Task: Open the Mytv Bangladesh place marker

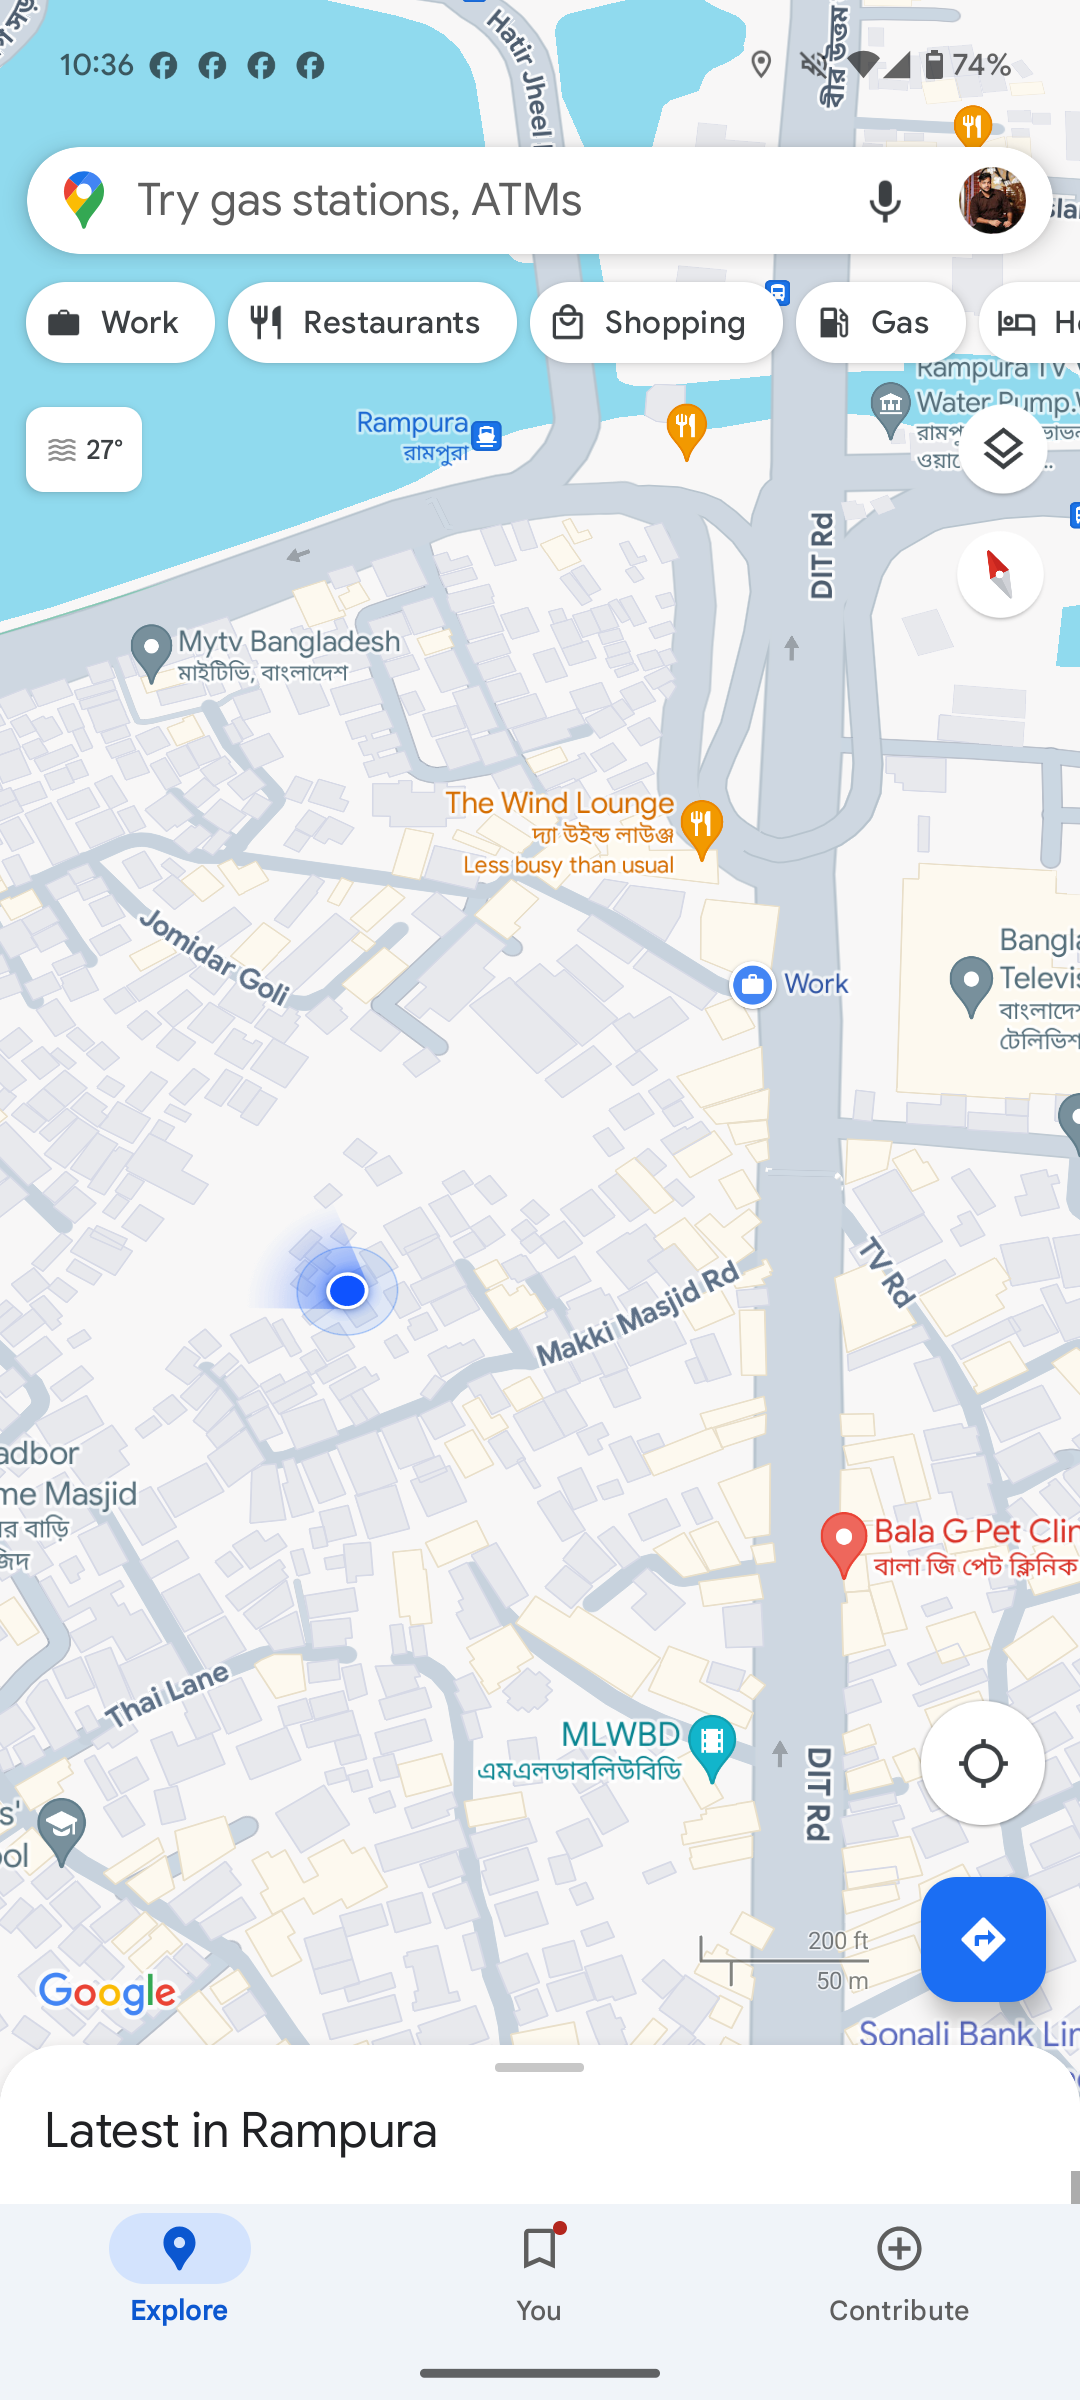Action: pos(151,654)
